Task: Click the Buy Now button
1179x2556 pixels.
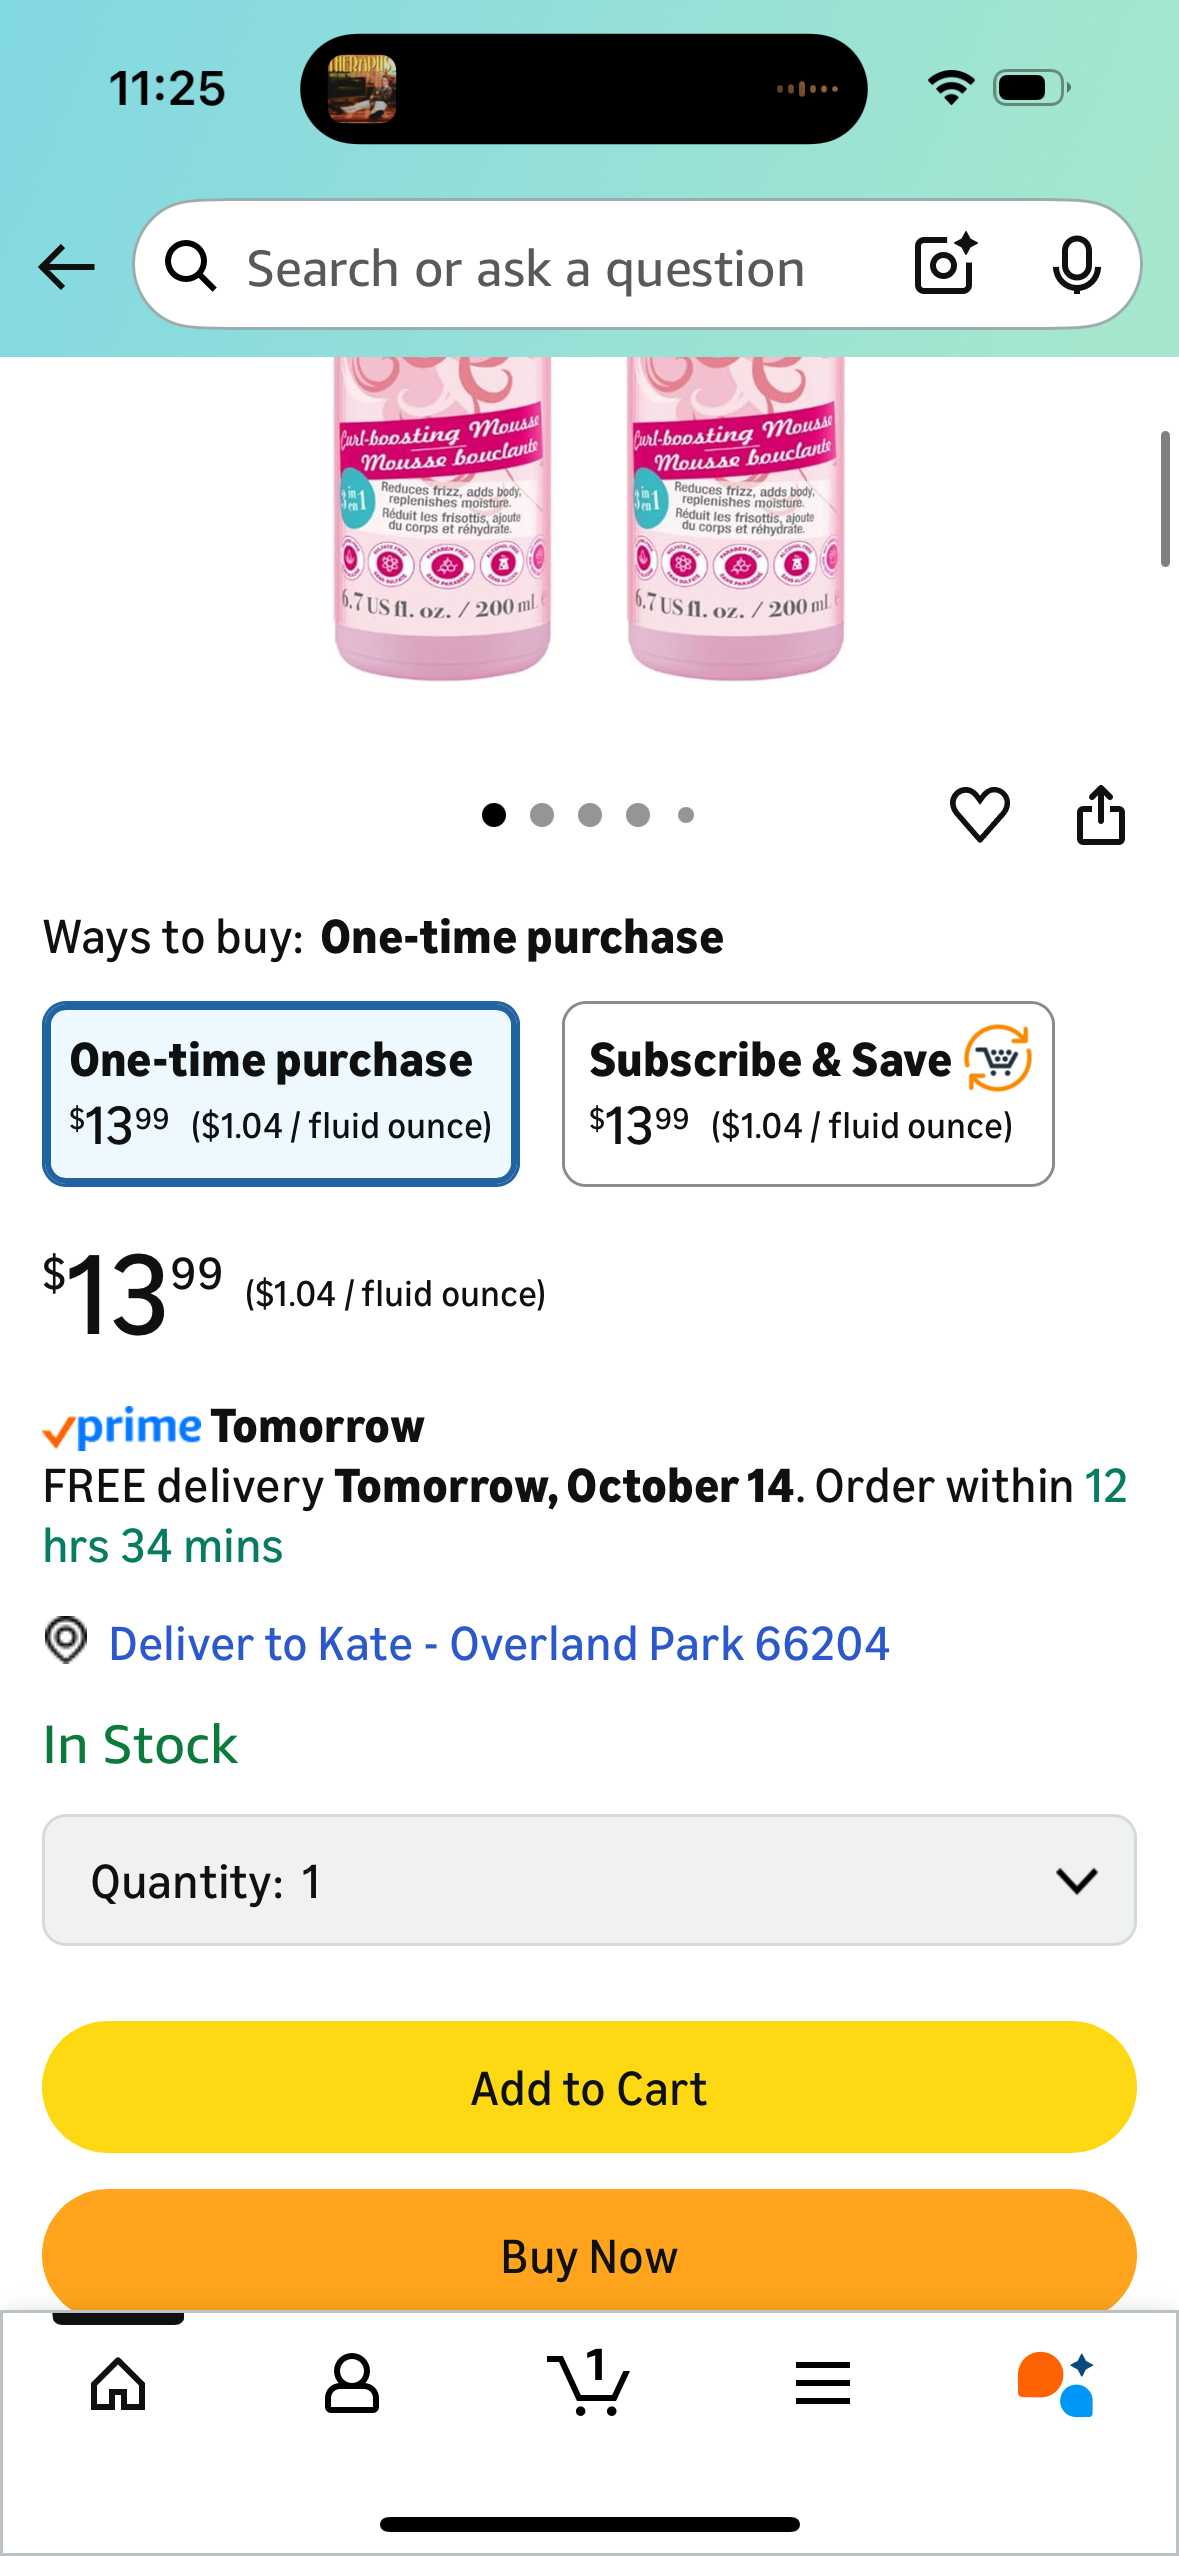Action: click(x=589, y=2254)
